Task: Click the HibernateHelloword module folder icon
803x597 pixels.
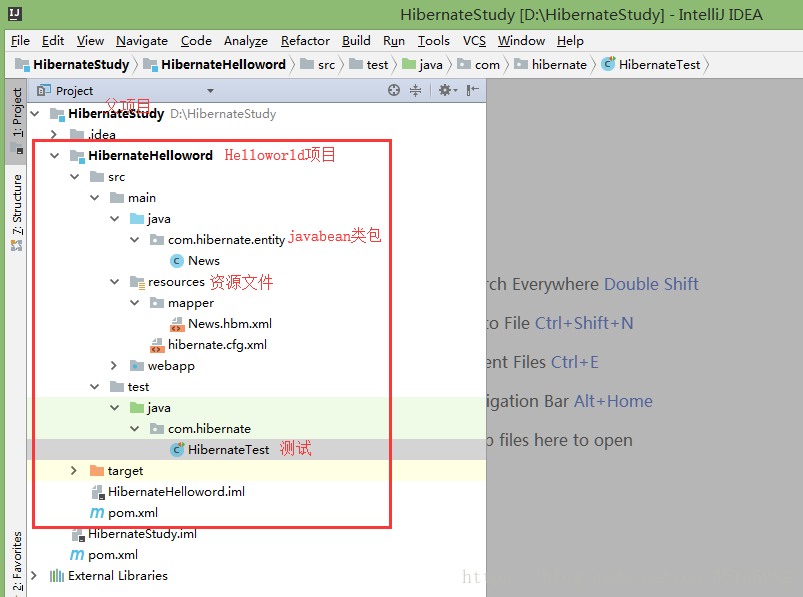Action: click(x=77, y=156)
